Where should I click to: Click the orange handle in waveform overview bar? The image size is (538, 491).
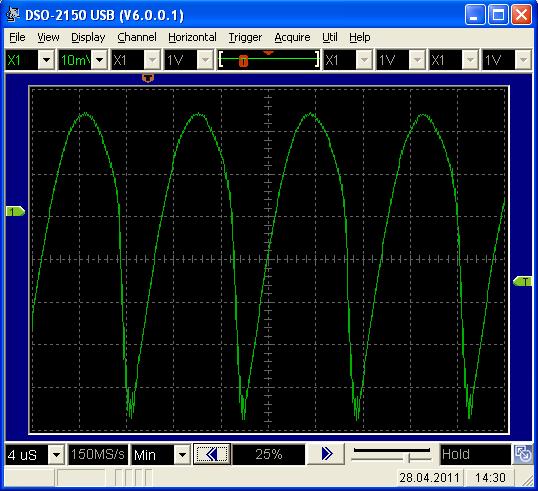point(243,61)
